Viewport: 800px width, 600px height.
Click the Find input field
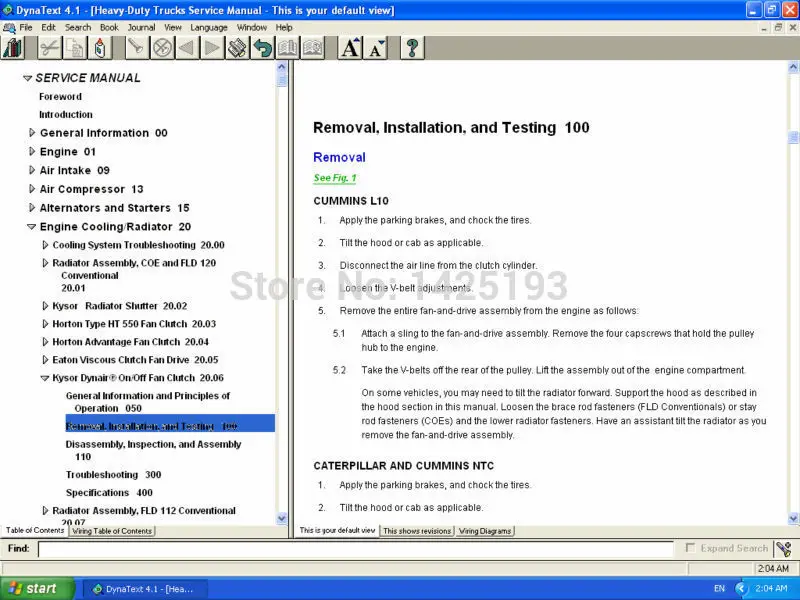(x=356, y=549)
